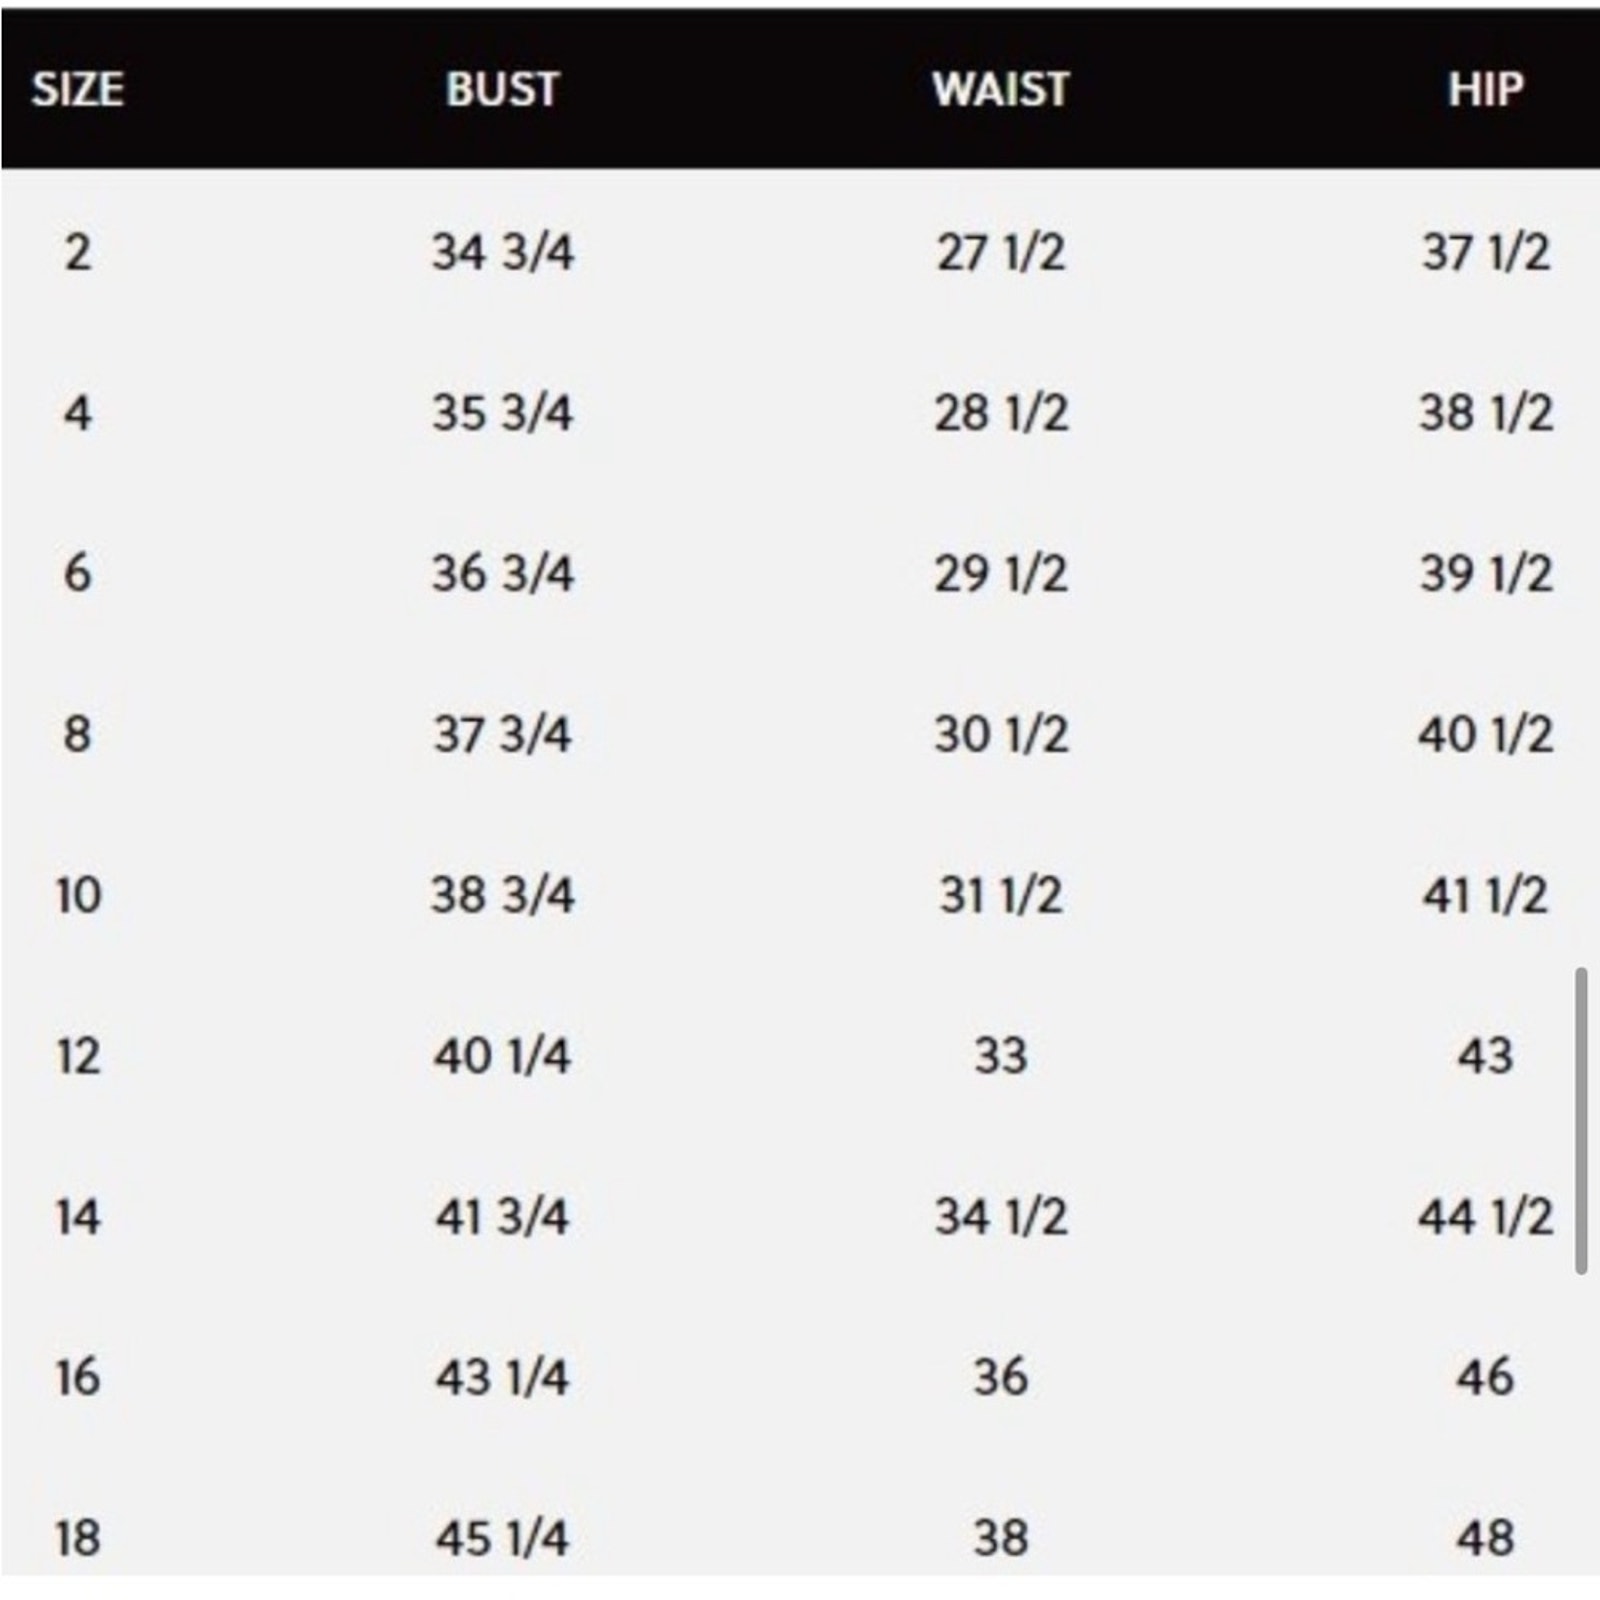The height and width of the screenshot is (1600, 1600).
Task: Select the size 4 row label
Action: coord(78,413)
